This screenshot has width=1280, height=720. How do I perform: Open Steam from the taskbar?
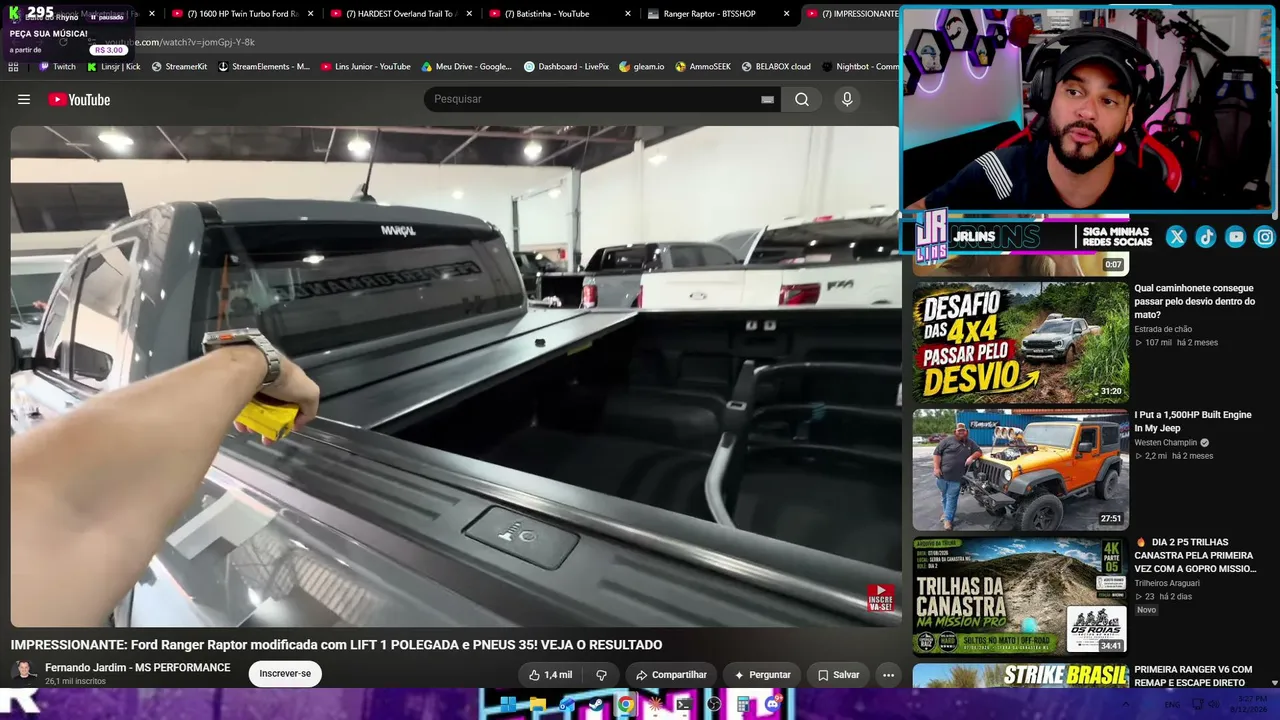pos(596,704)
